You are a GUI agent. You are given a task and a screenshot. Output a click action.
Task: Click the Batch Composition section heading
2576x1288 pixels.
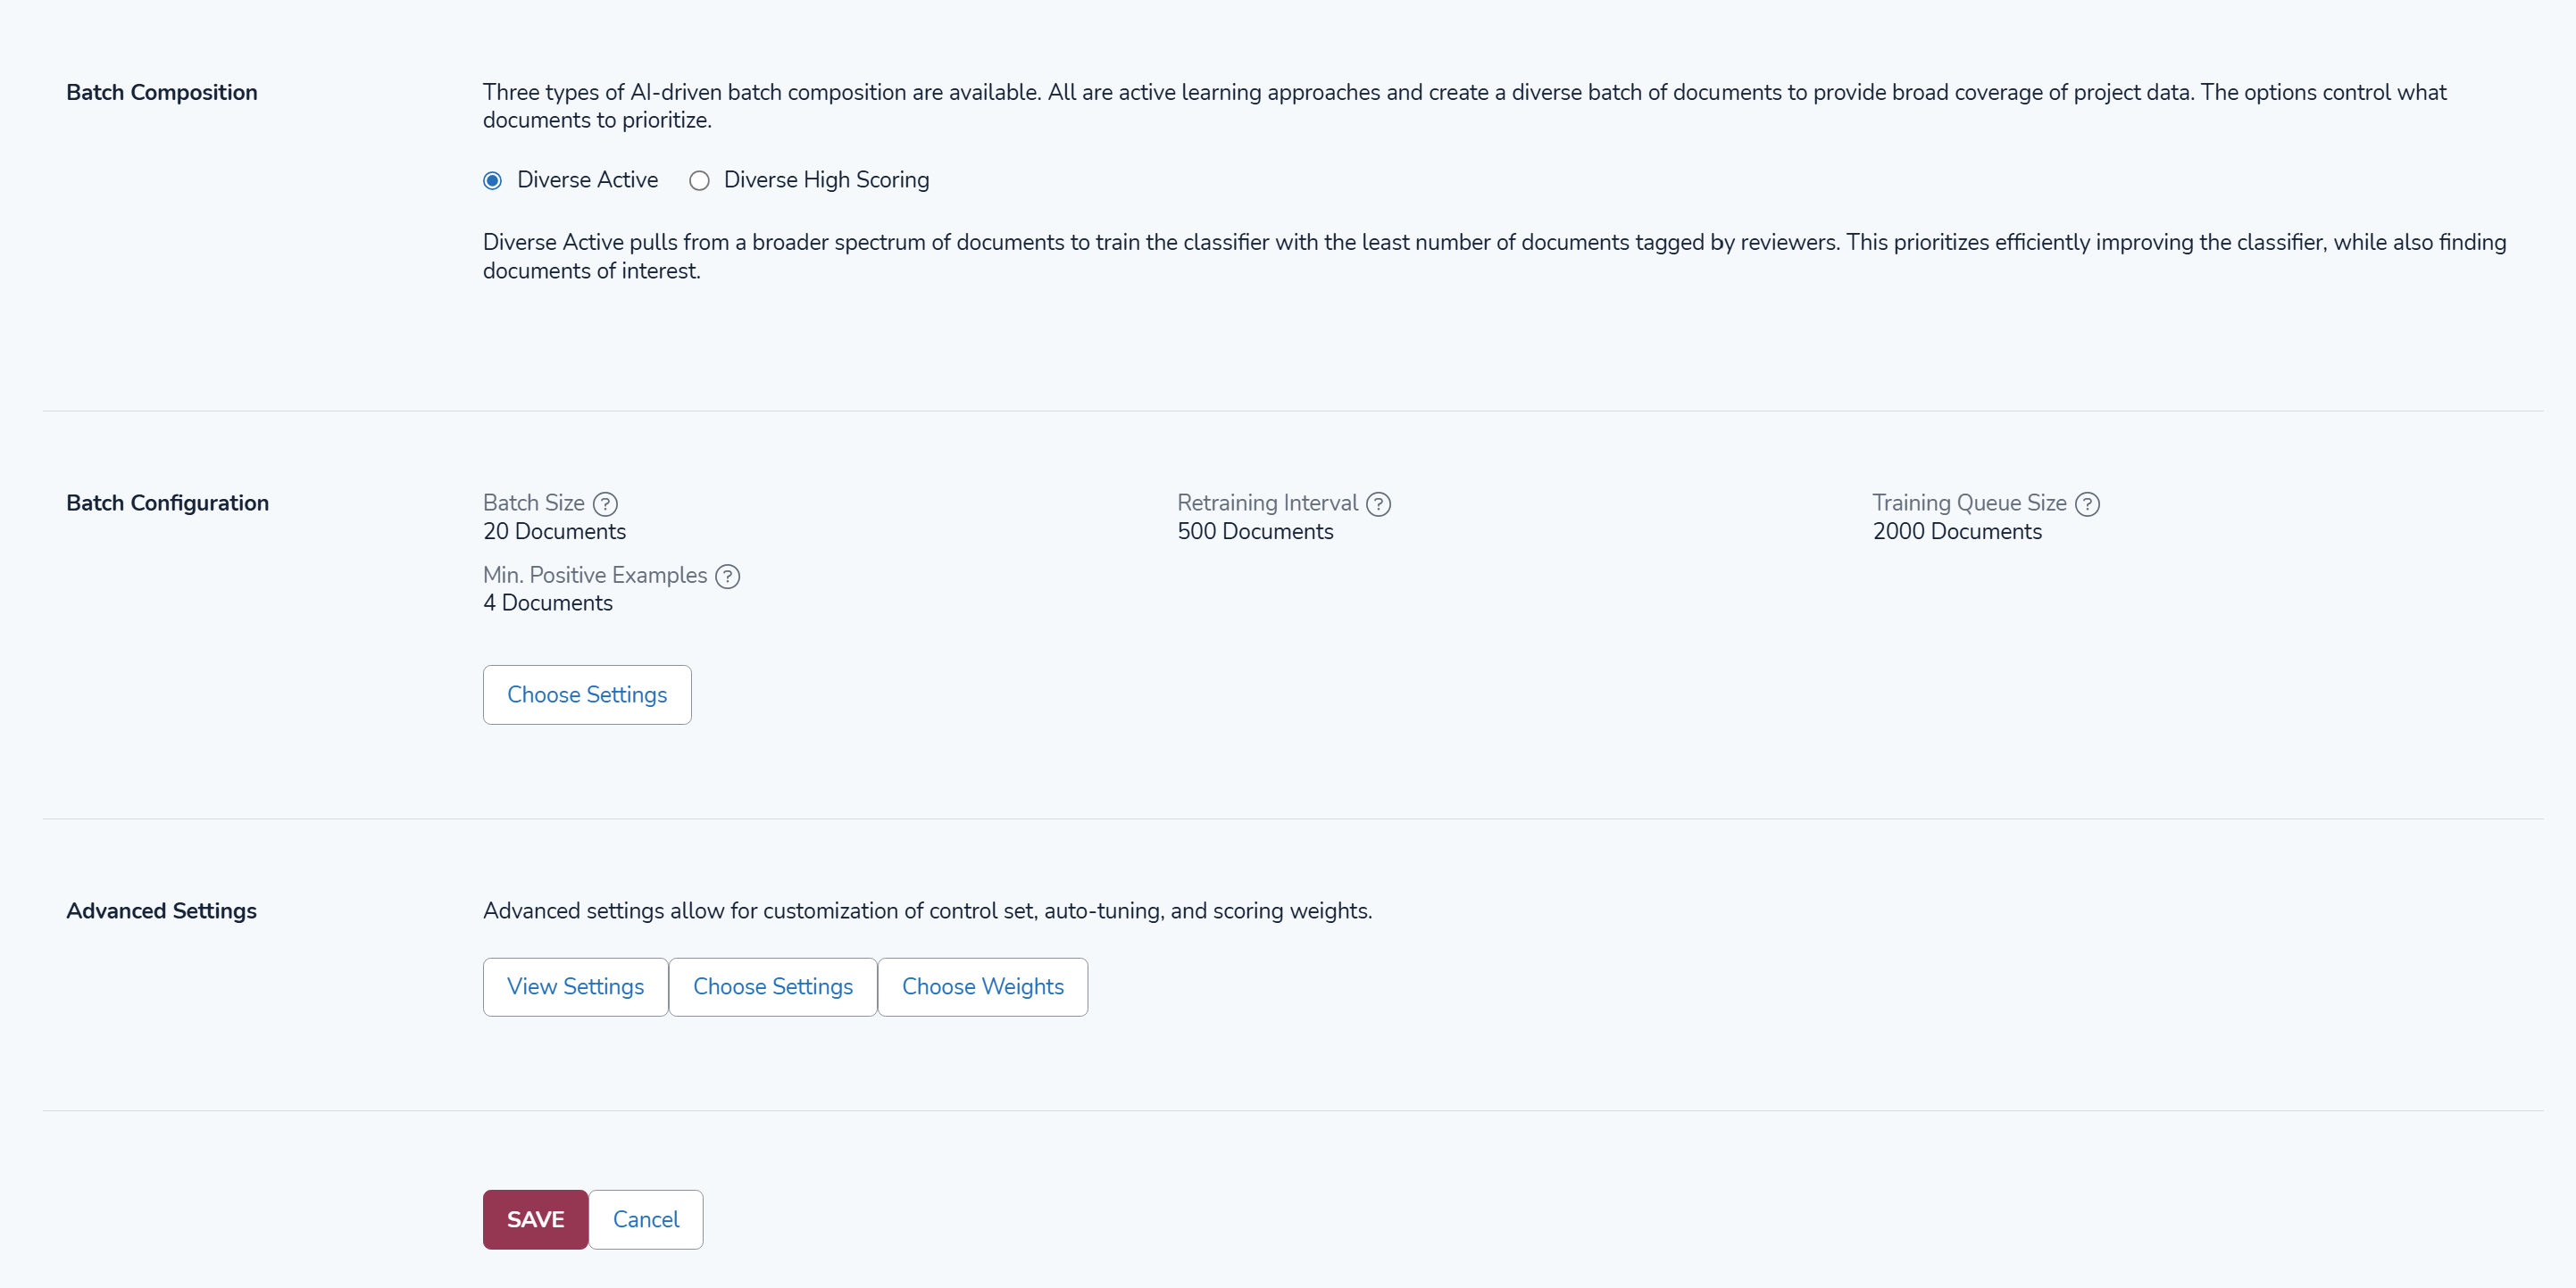click(162, 93)
